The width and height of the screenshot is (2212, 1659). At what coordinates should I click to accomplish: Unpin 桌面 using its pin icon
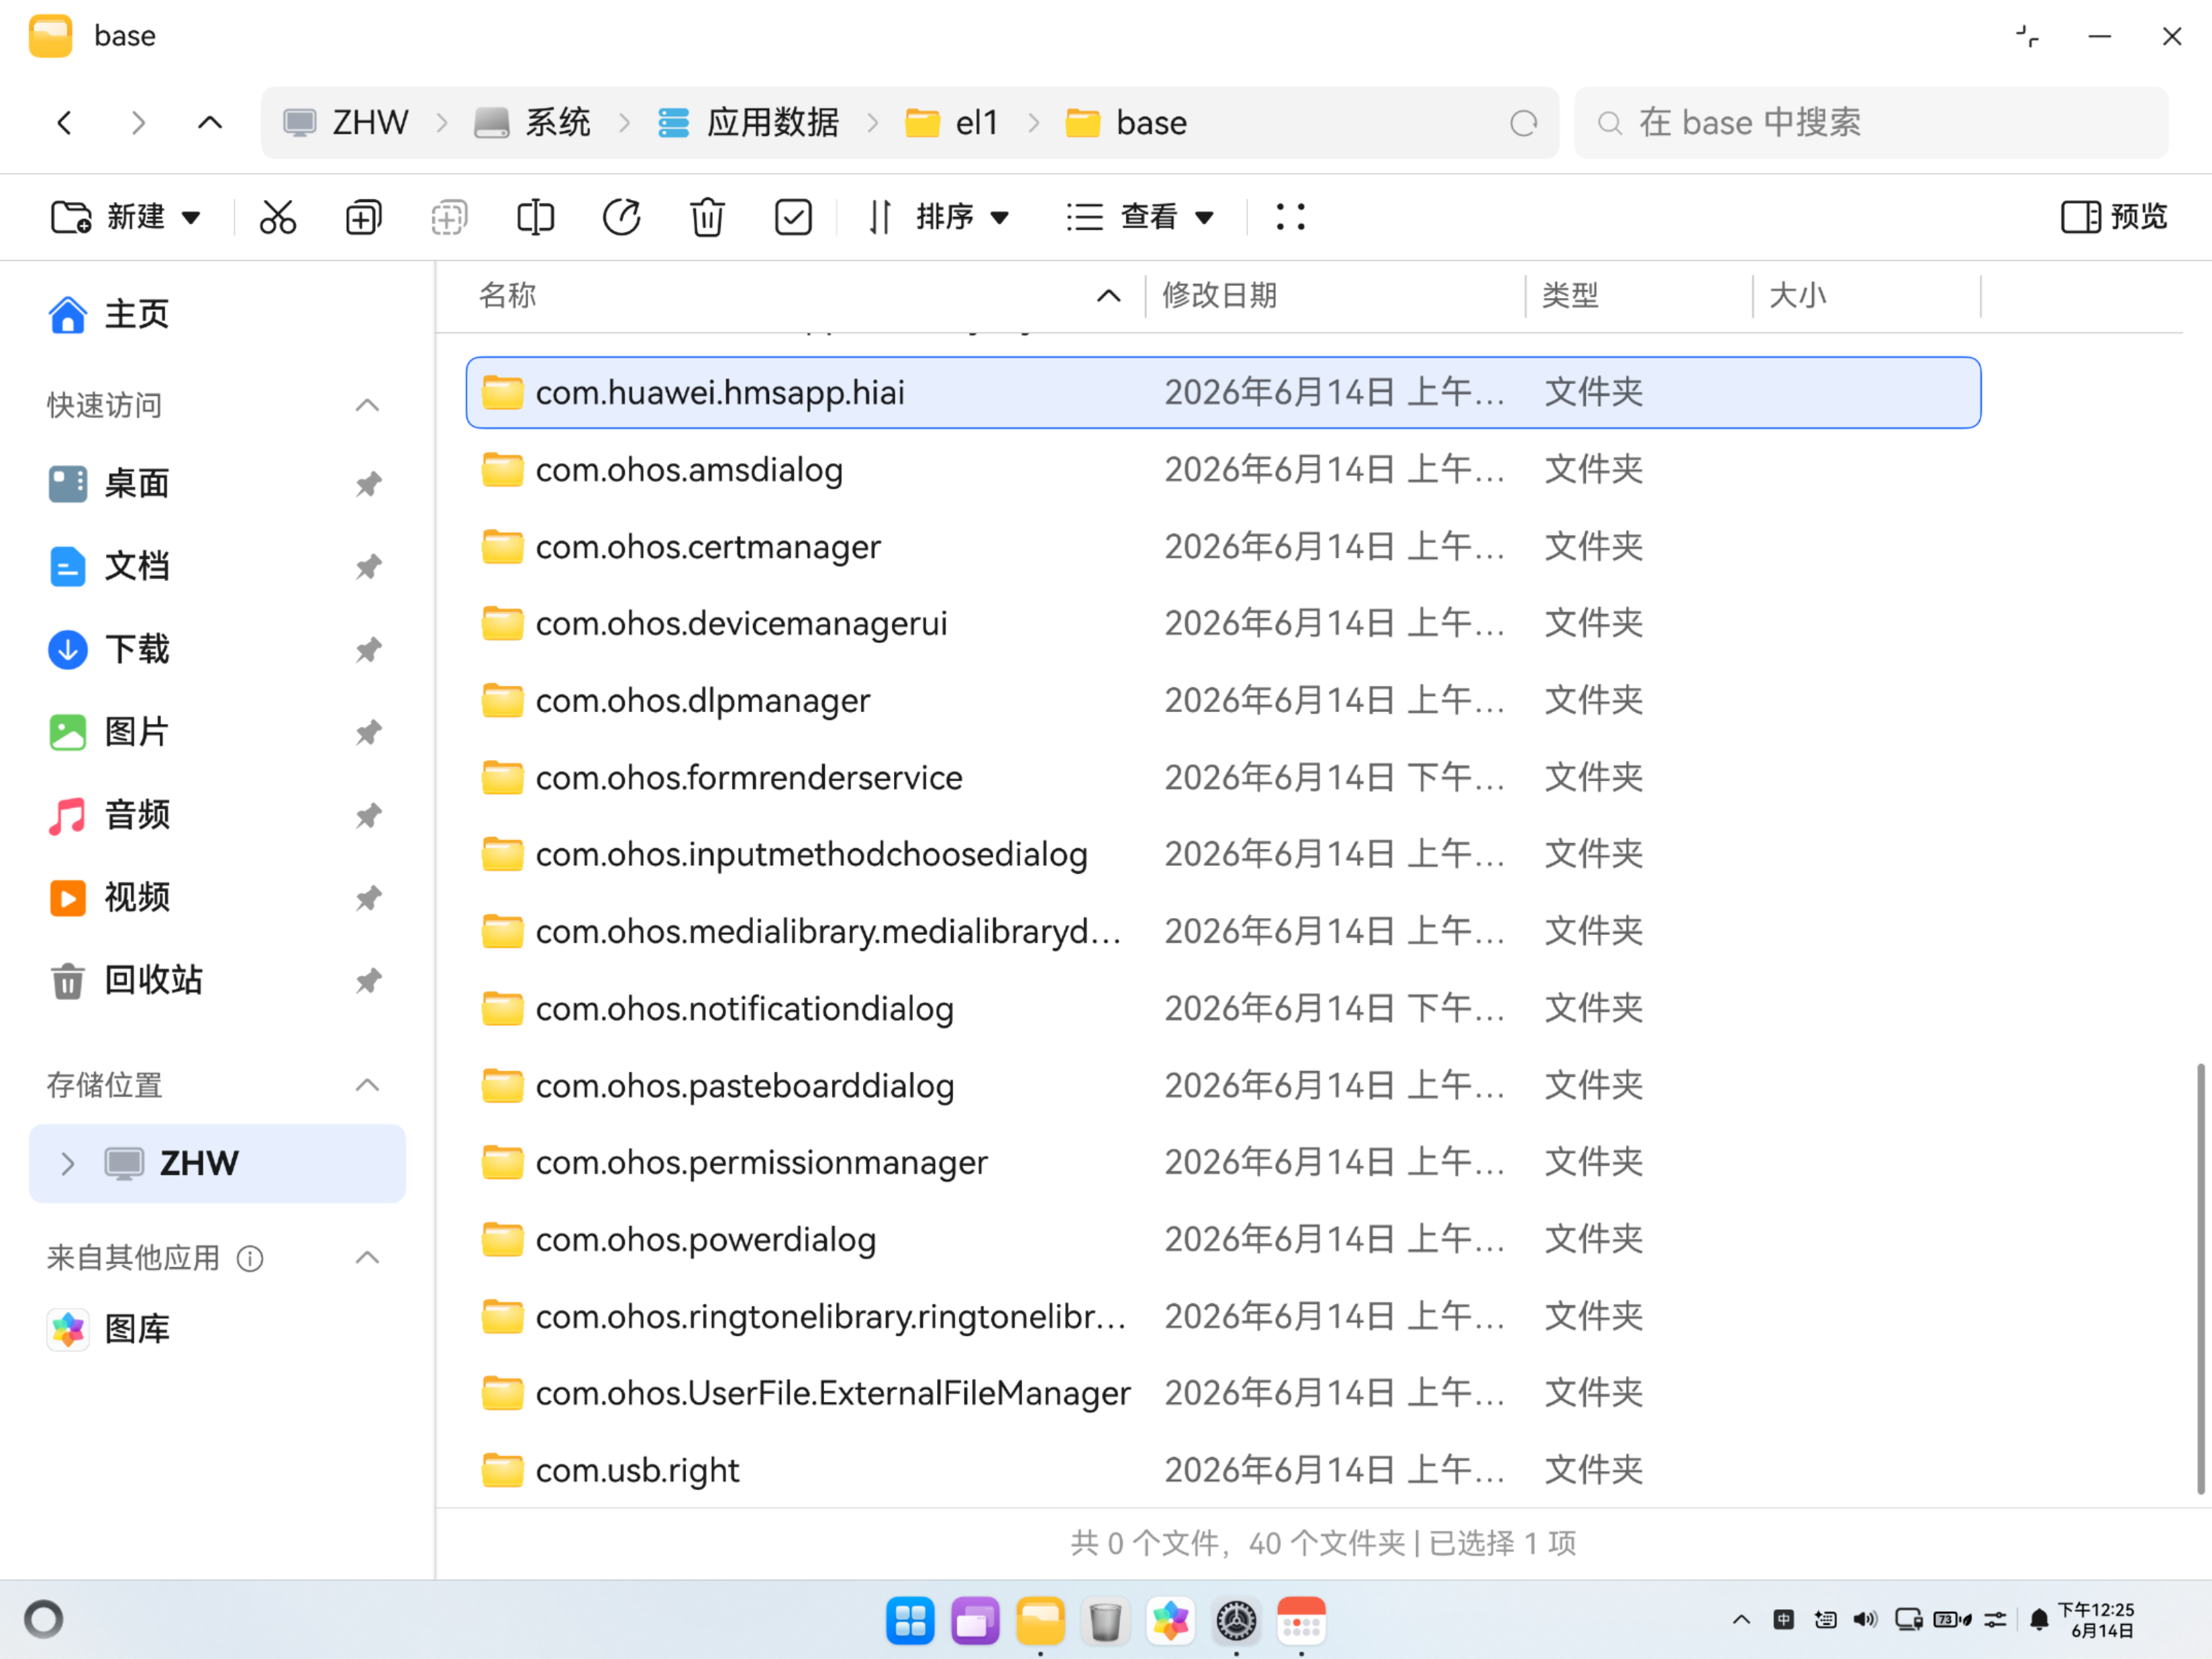click(368, 484)
